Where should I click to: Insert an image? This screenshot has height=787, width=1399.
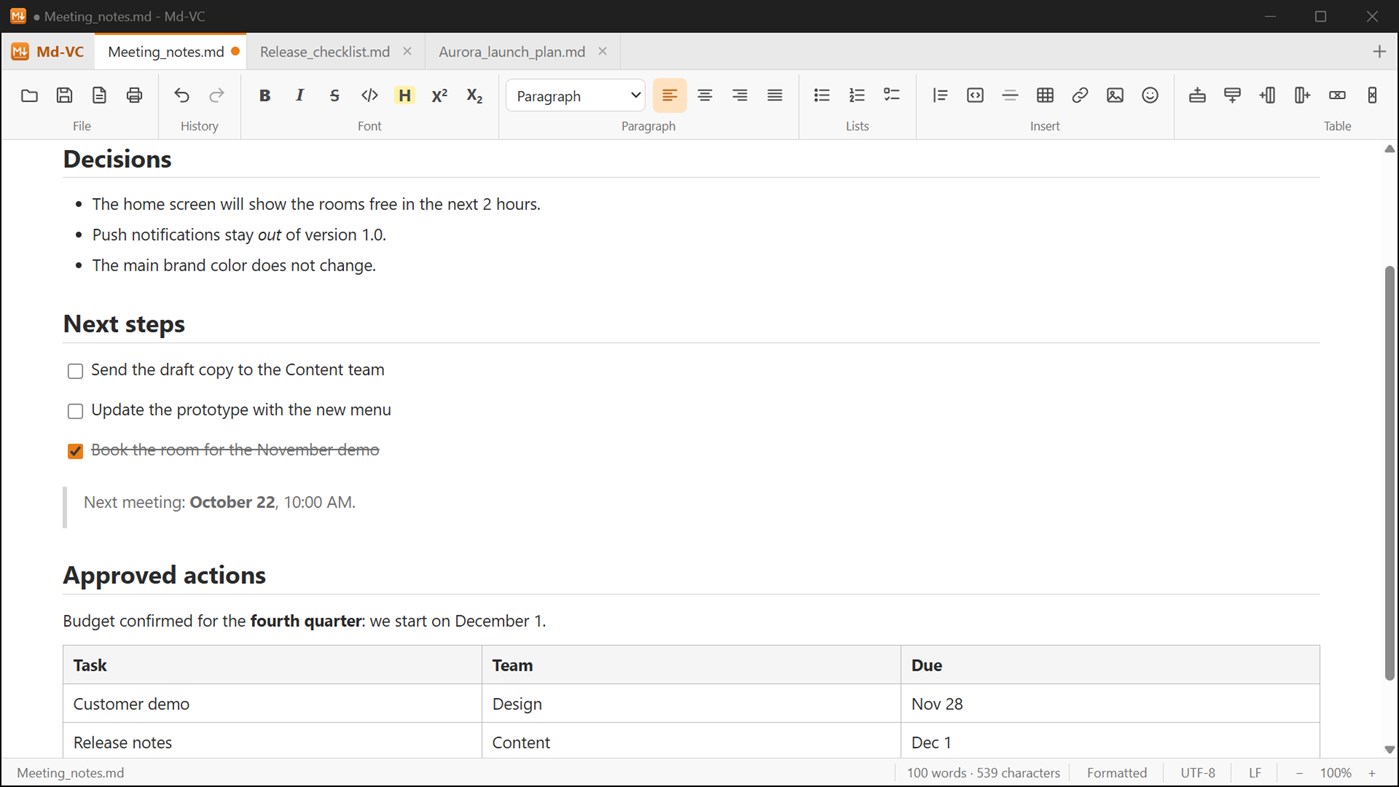1115,95
